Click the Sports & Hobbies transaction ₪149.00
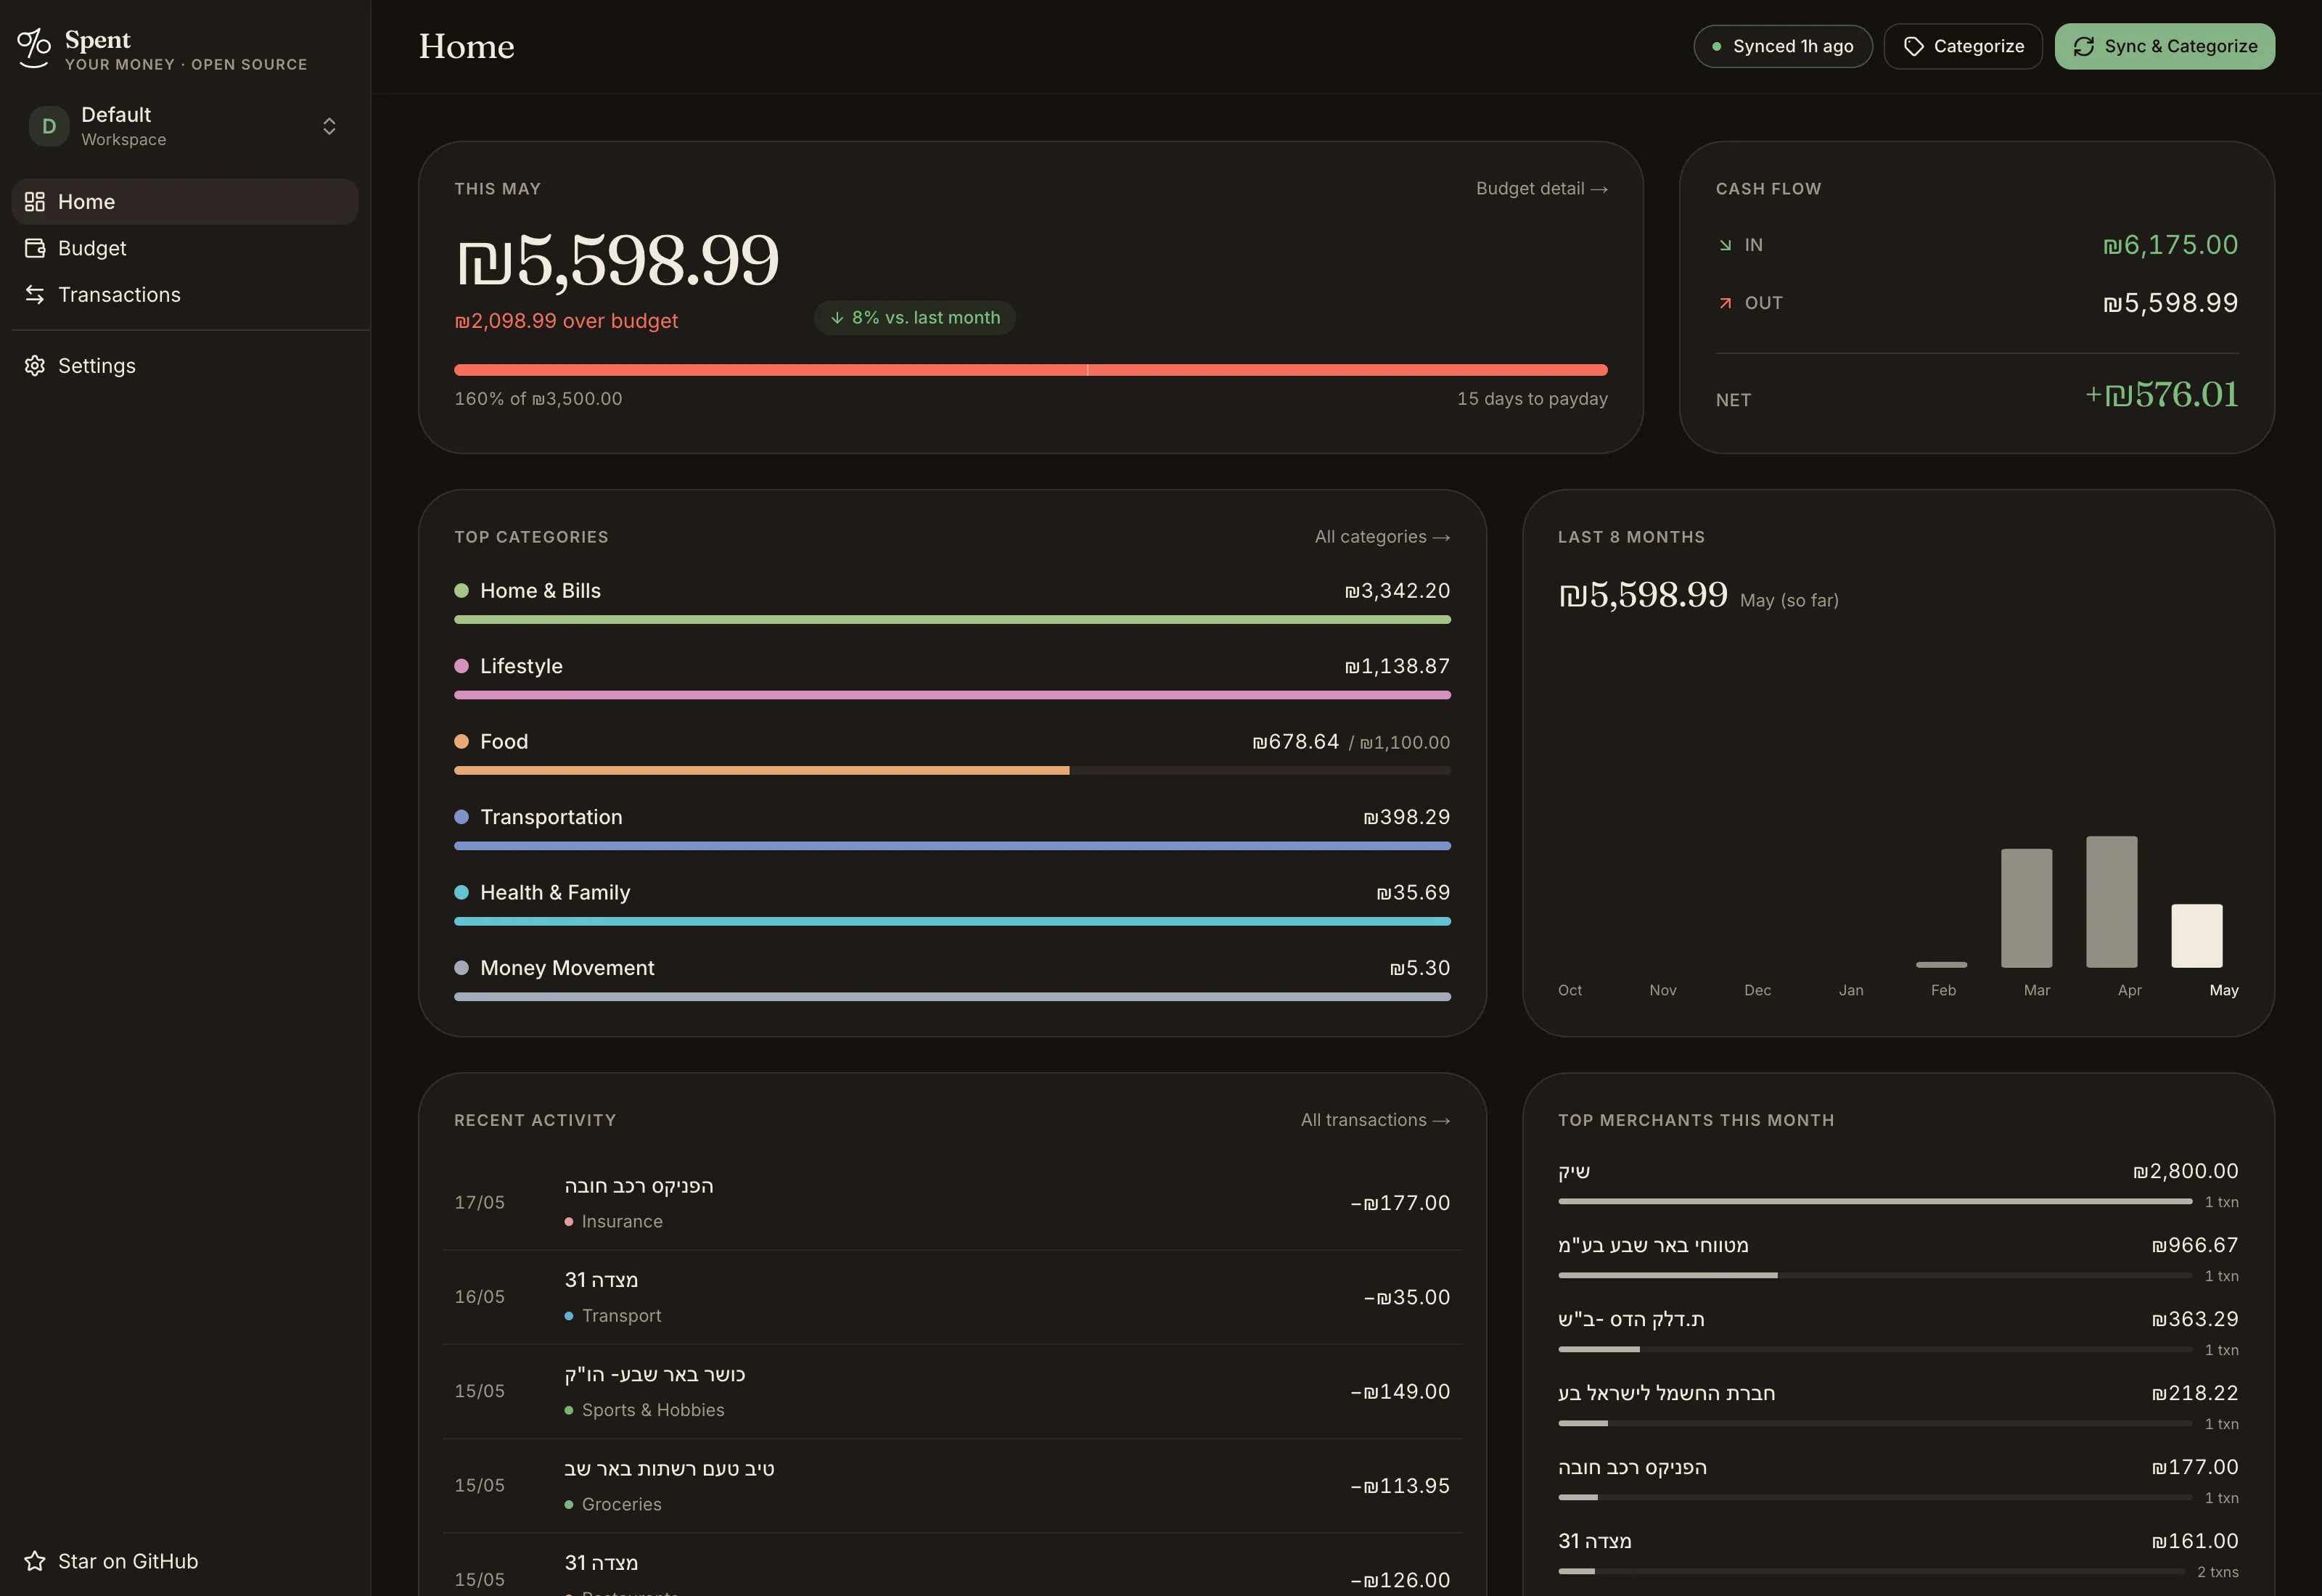The image size is (2322, 1596). [952, 1391]
